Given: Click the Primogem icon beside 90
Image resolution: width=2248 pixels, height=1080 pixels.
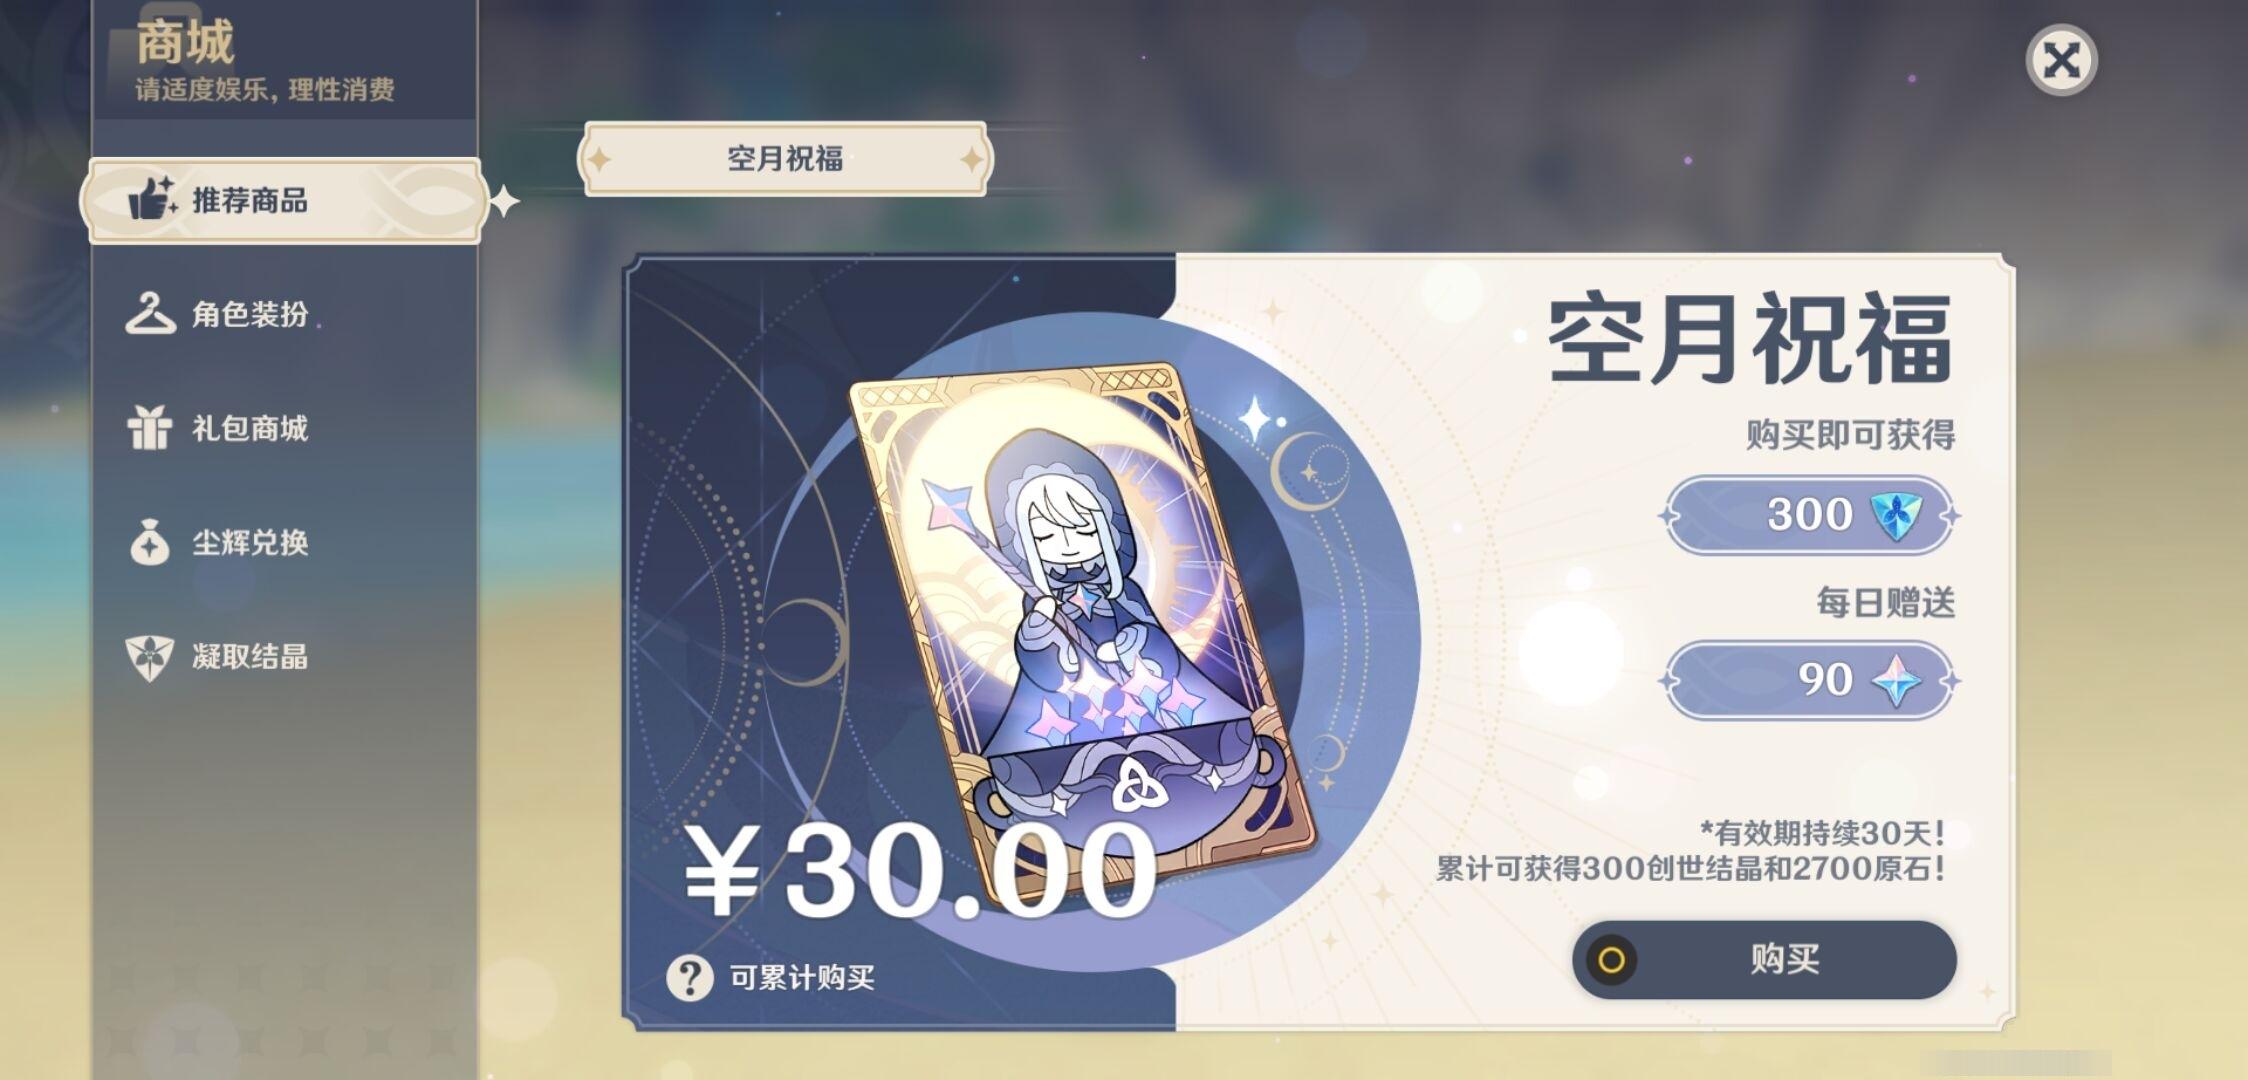Looking at the screenshot, I should pos(1896,680).
